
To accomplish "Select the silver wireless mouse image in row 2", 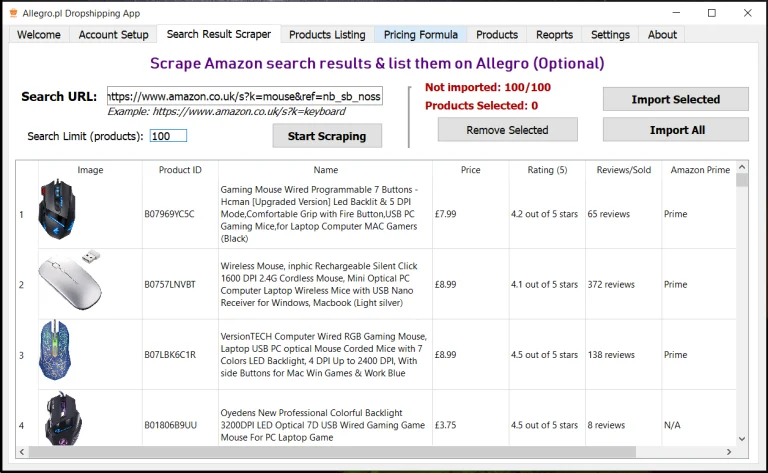I will point(70,280).
